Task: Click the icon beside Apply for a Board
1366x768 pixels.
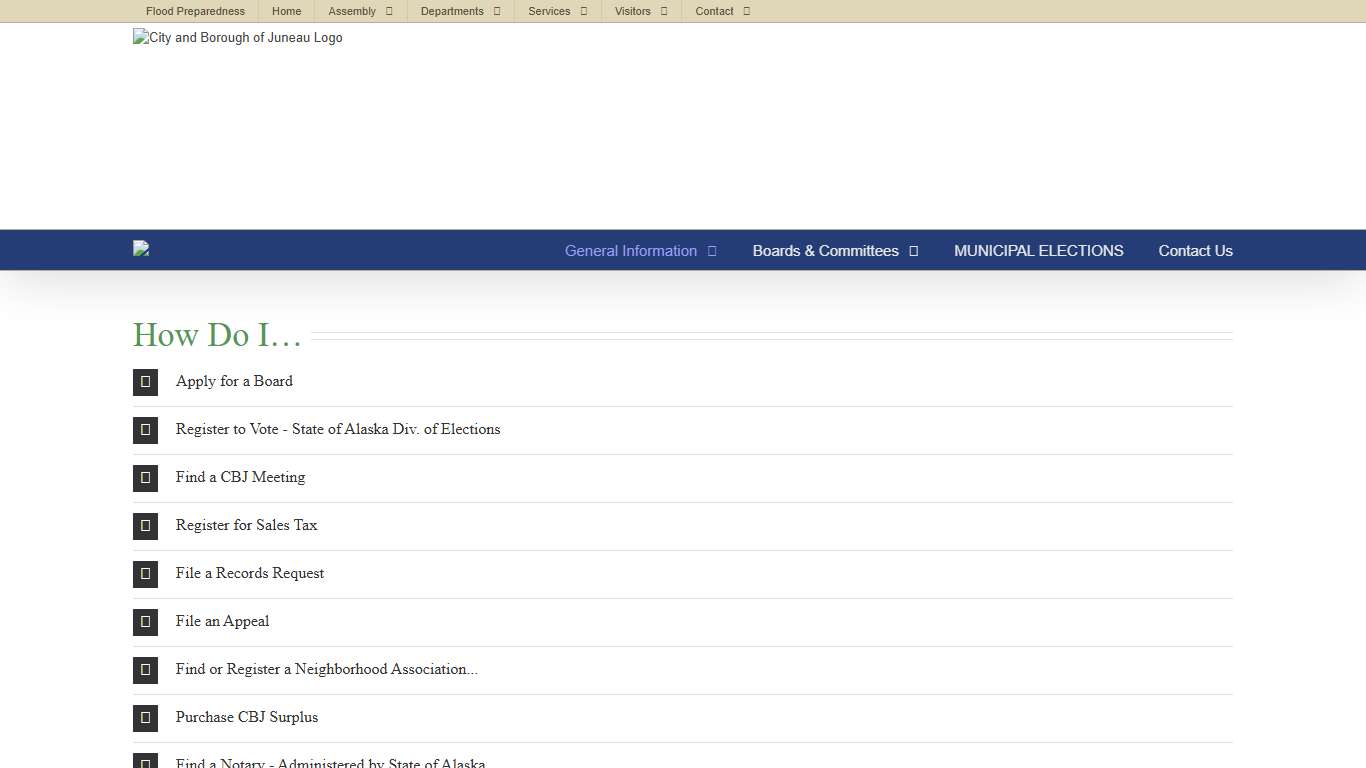Action: click(x=145, y=382)
